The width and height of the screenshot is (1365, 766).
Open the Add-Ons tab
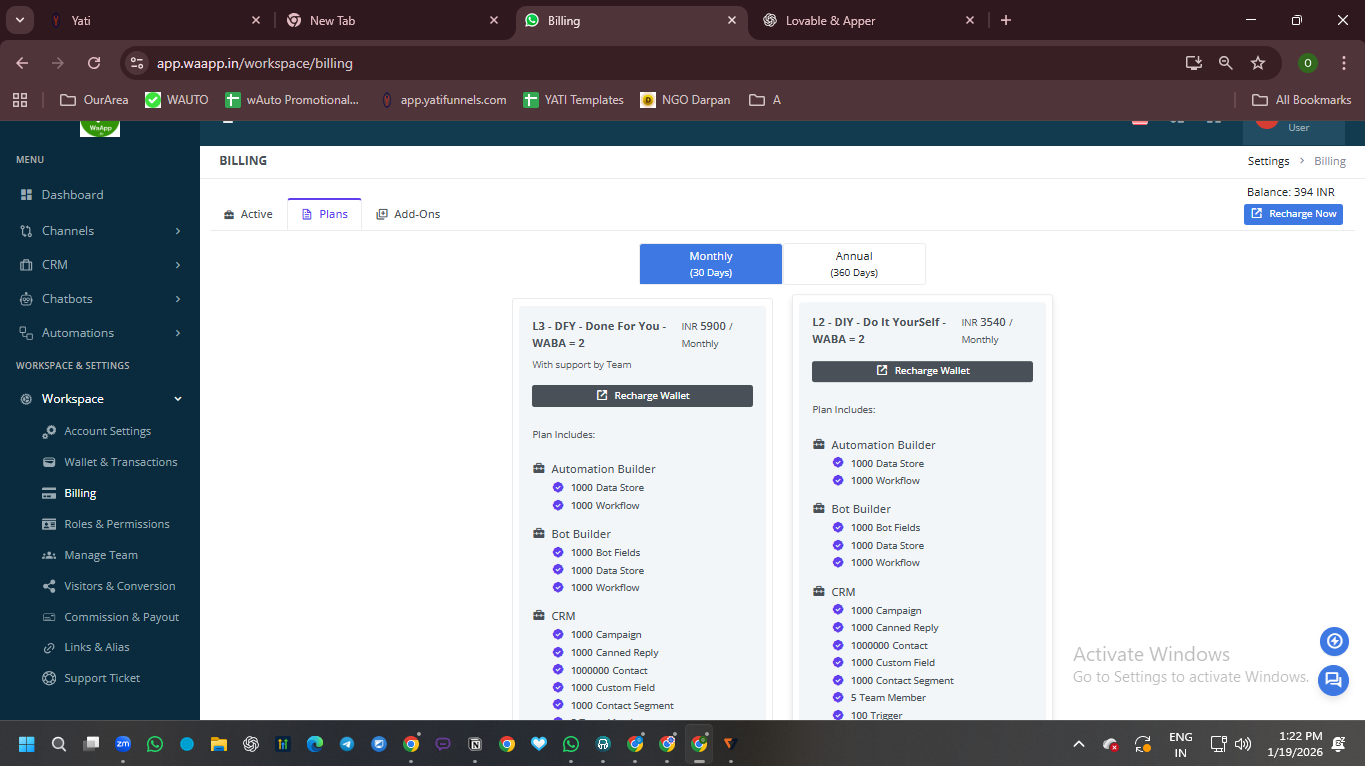pos(408,214)
